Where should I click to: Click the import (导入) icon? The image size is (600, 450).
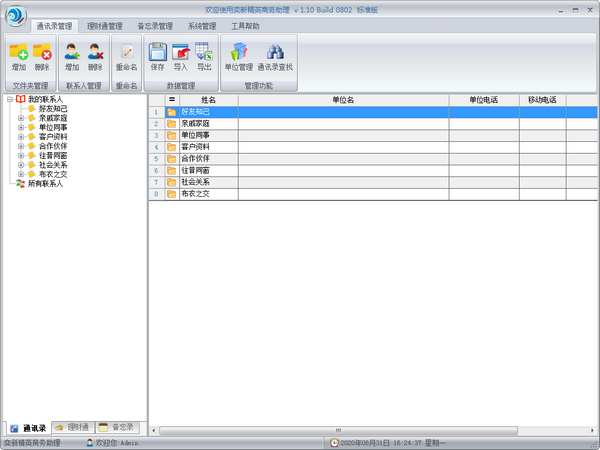pos(181,54)
